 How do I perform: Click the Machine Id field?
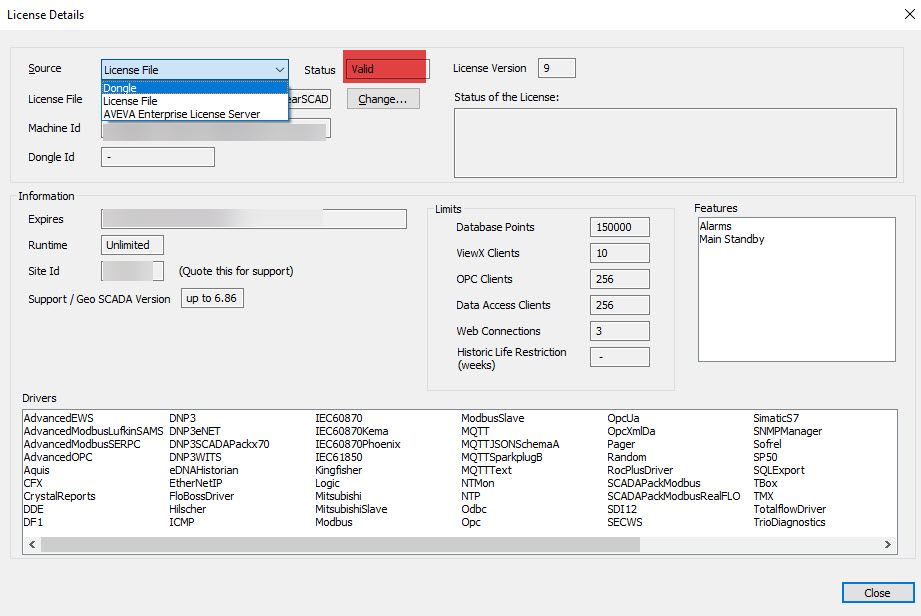pos(216,128)
